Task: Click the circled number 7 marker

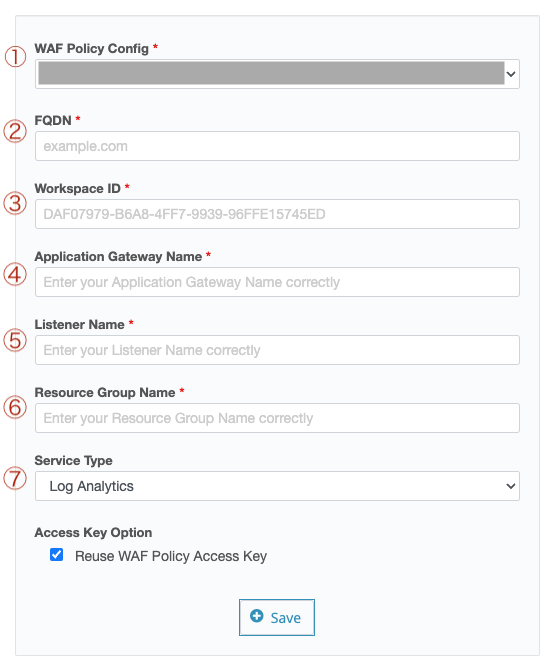Action: 15,478
